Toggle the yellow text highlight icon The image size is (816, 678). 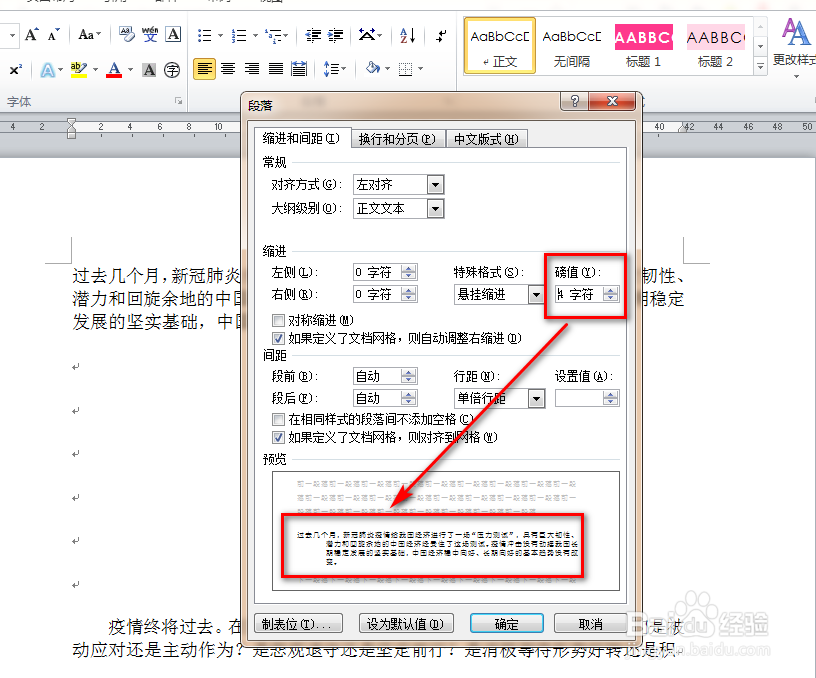point(76,69)
